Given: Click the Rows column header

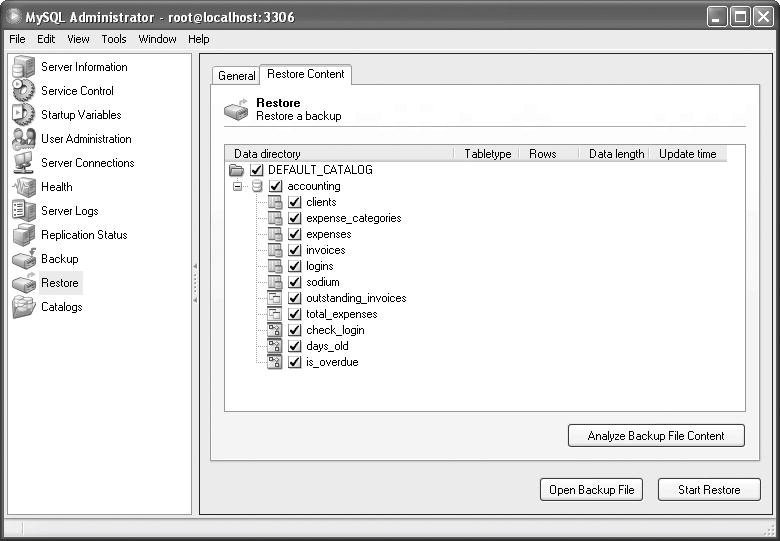Looking at the screenshot, I should point(549,154).
